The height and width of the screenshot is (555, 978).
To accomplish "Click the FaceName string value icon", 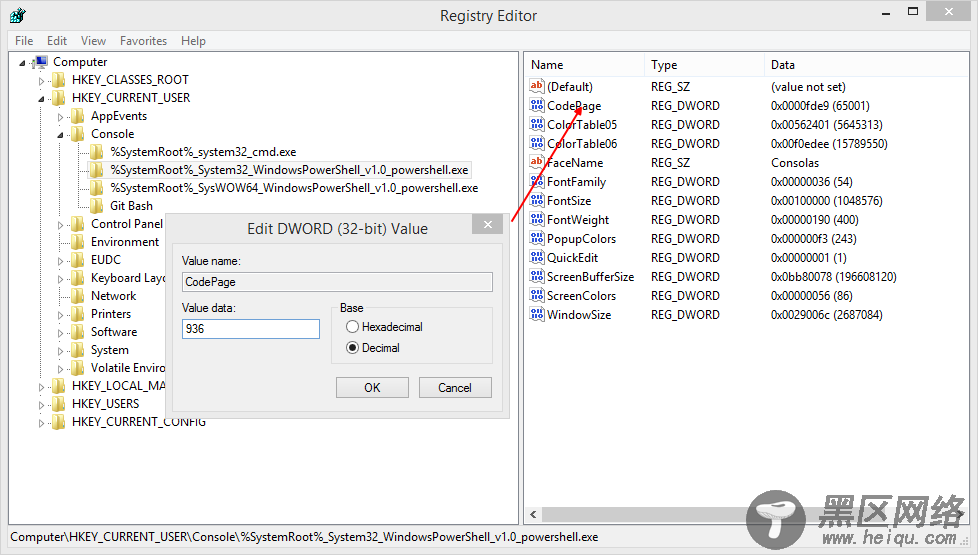I will click(x=536, y=162).
